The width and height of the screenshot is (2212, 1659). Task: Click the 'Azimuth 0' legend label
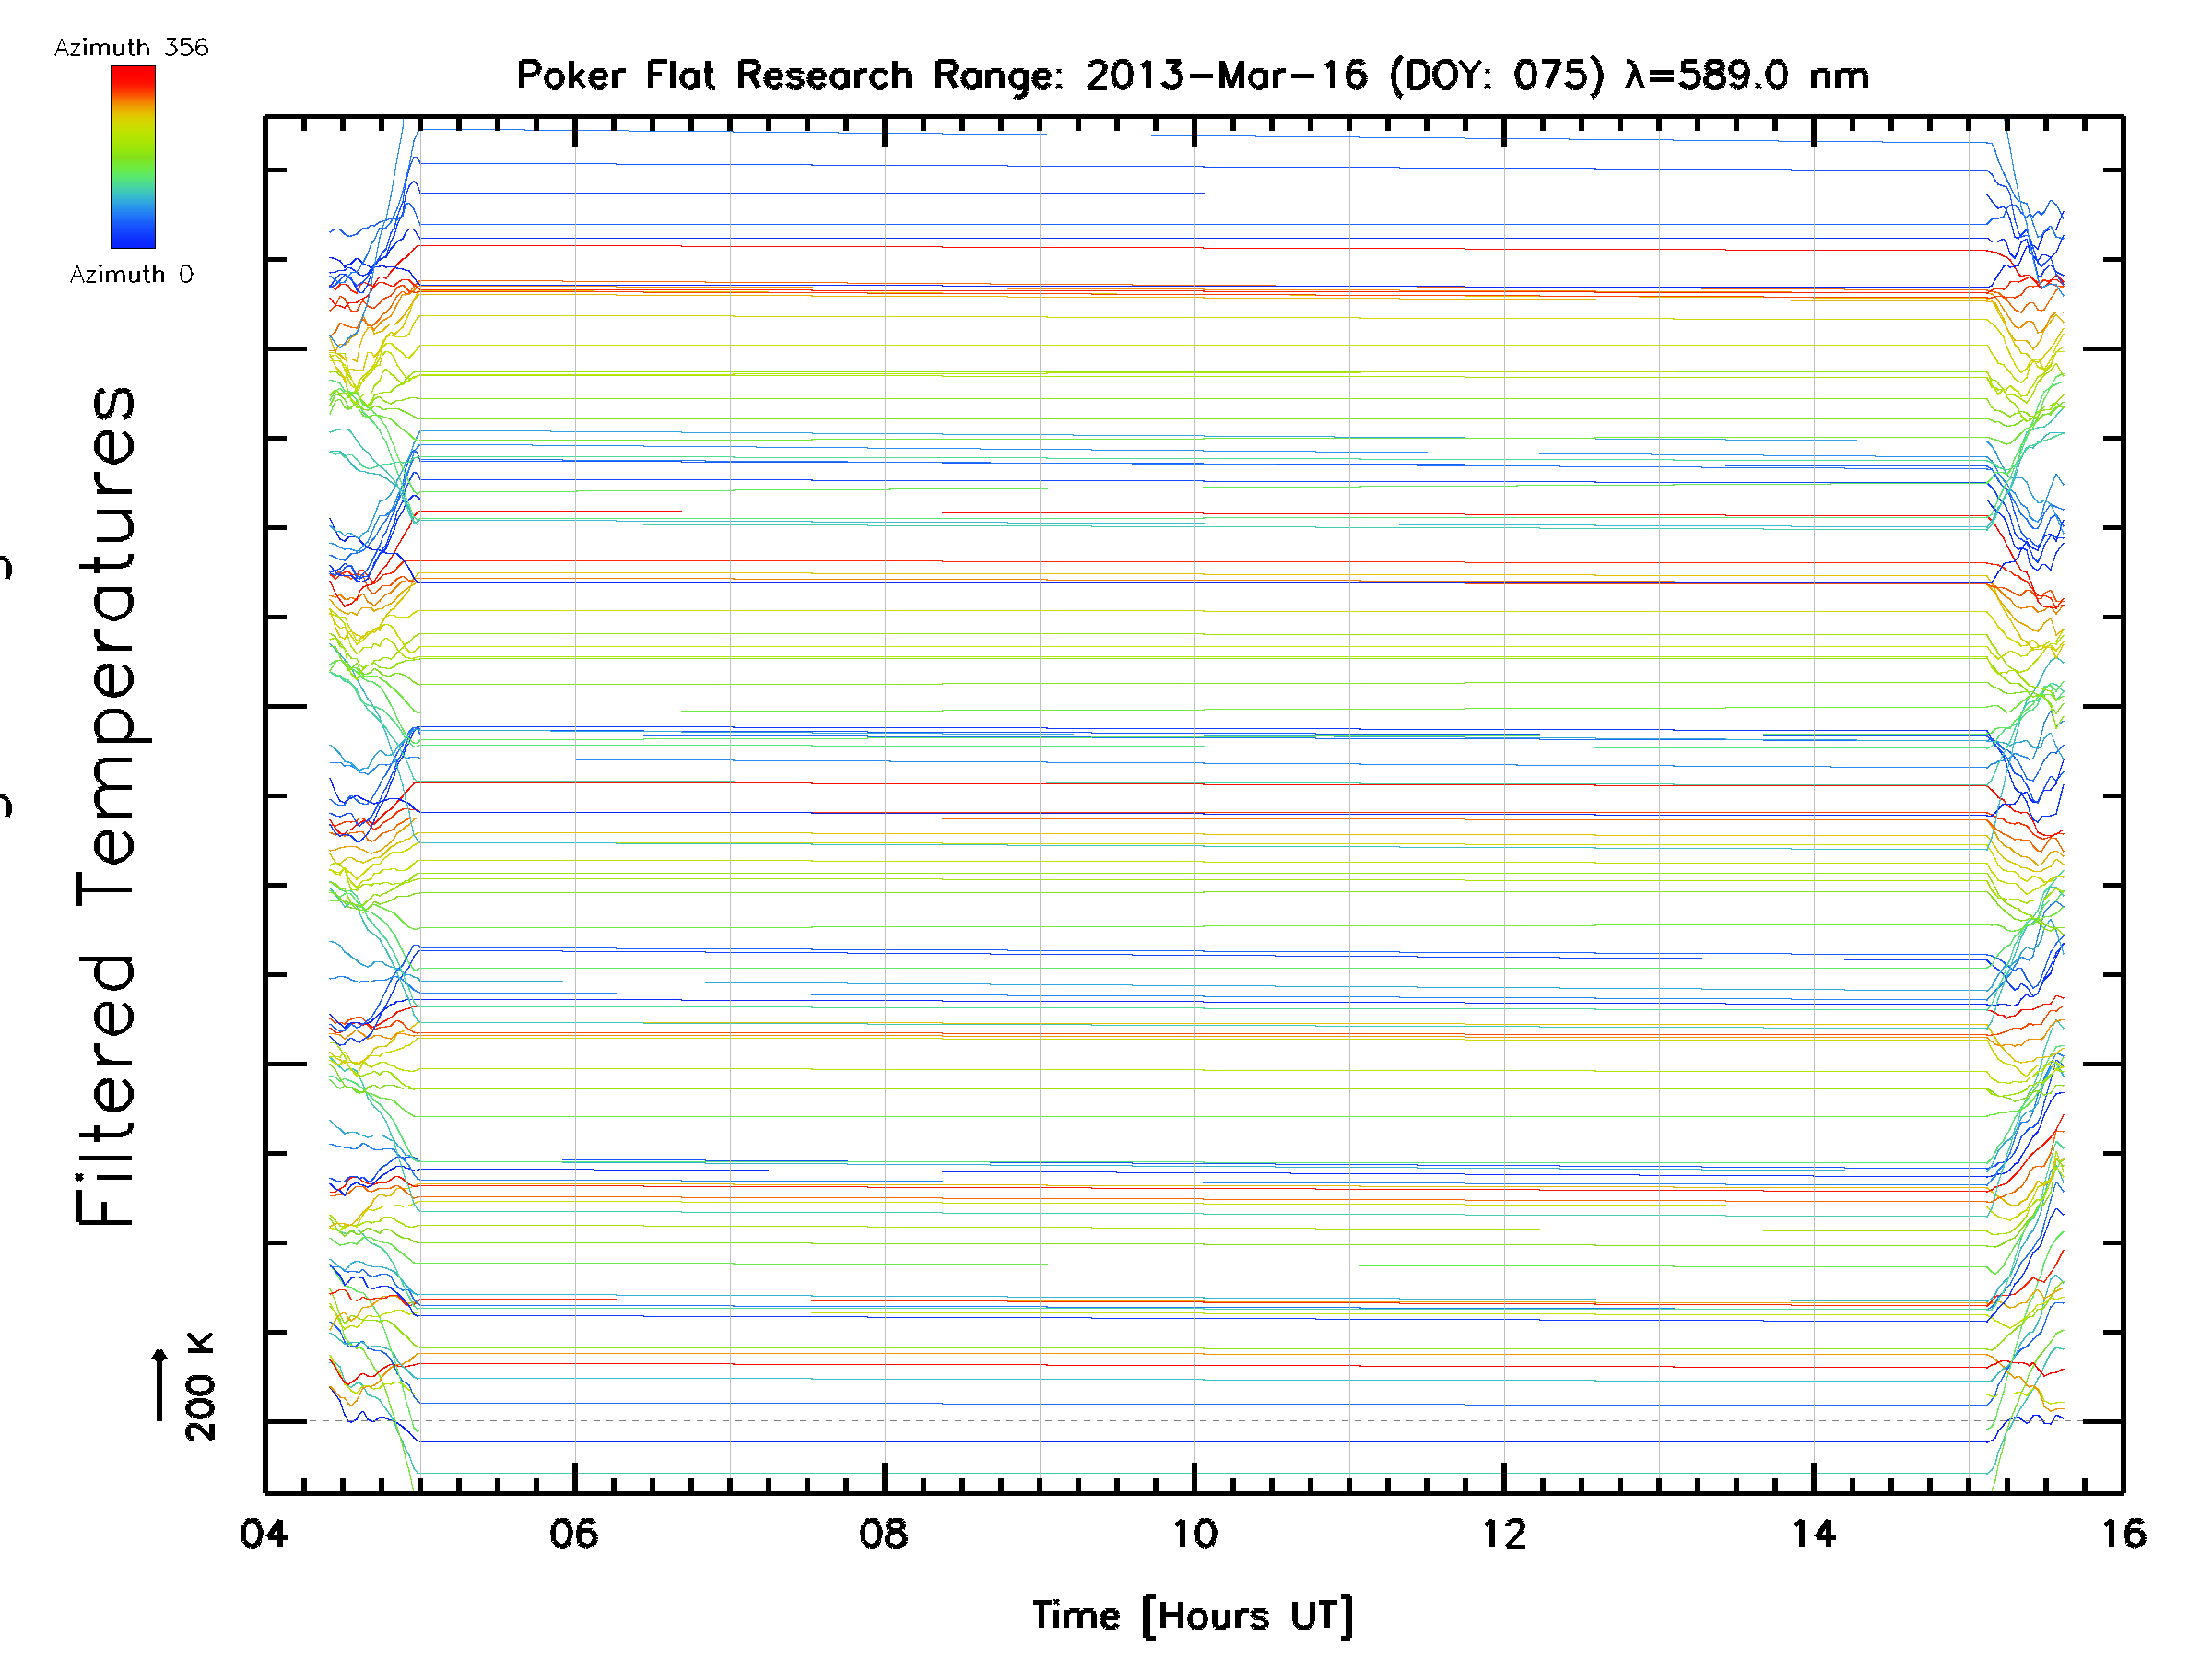(131, 275)
